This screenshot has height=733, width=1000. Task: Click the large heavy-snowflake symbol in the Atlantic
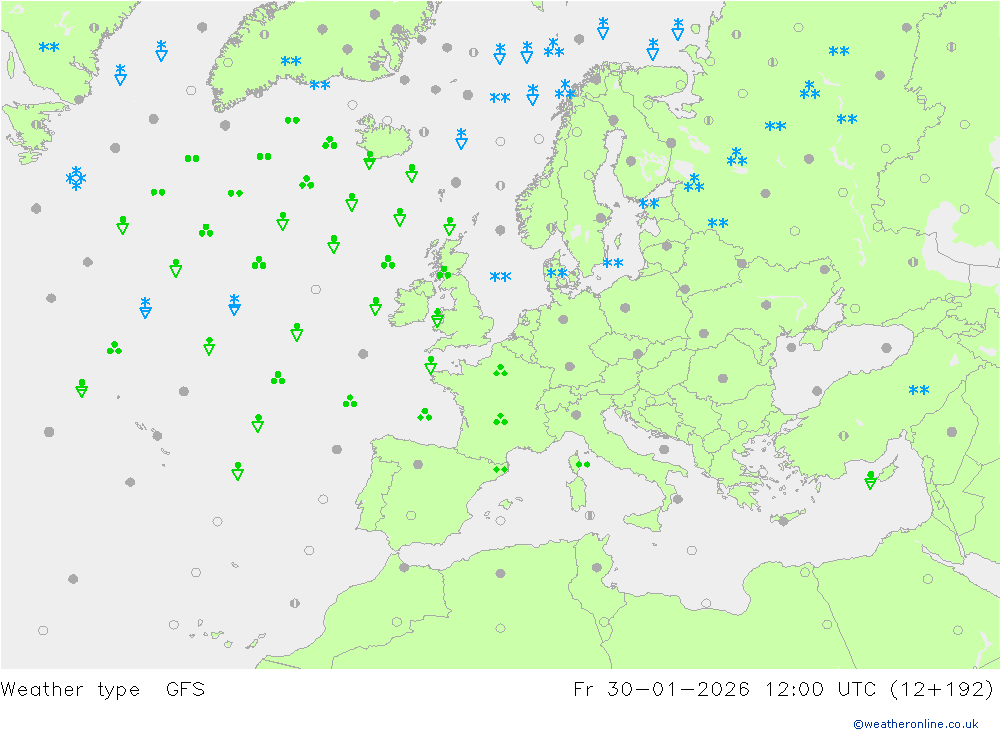click(76, 179)
